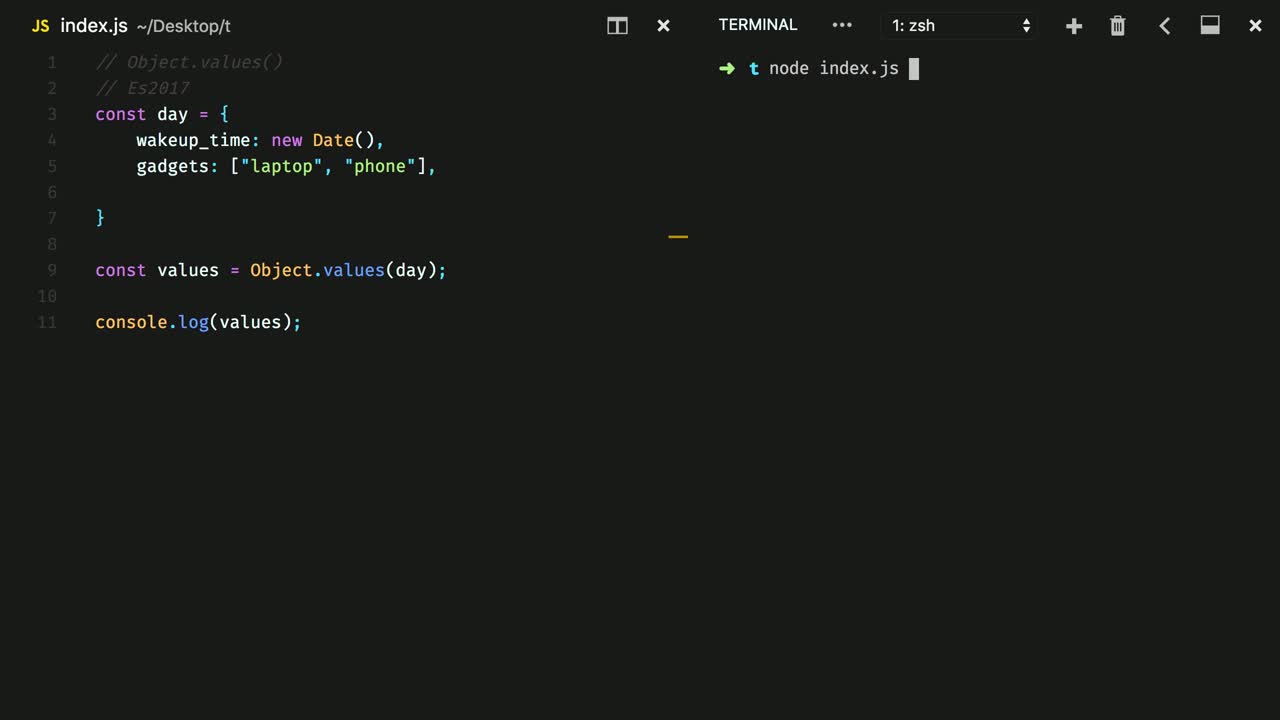Screen dimensions: 1280x720
Task: Toggle the terminal panel layout icon
Action: (x=1210, y=26)
